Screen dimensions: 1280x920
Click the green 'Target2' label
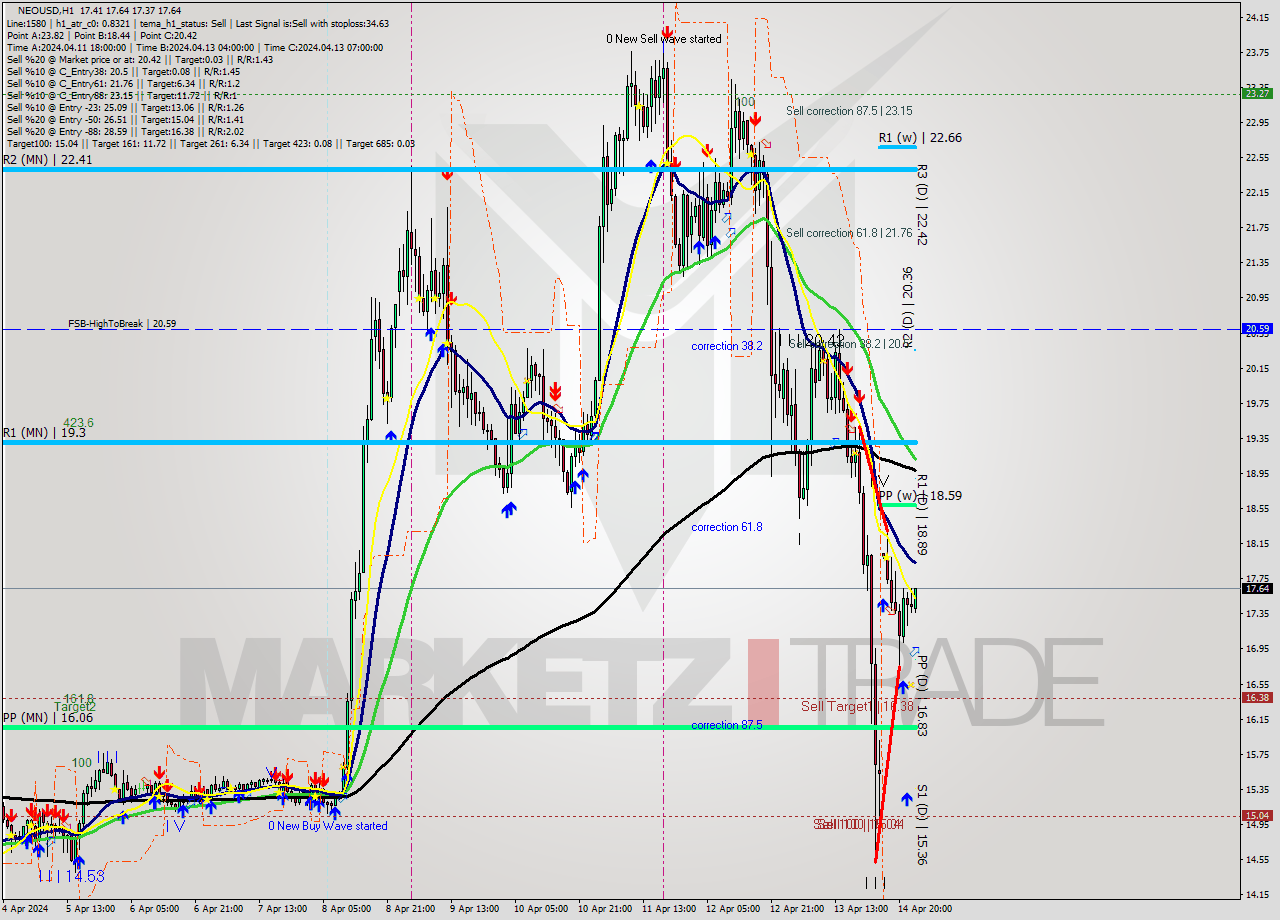(x=75, y=707)
